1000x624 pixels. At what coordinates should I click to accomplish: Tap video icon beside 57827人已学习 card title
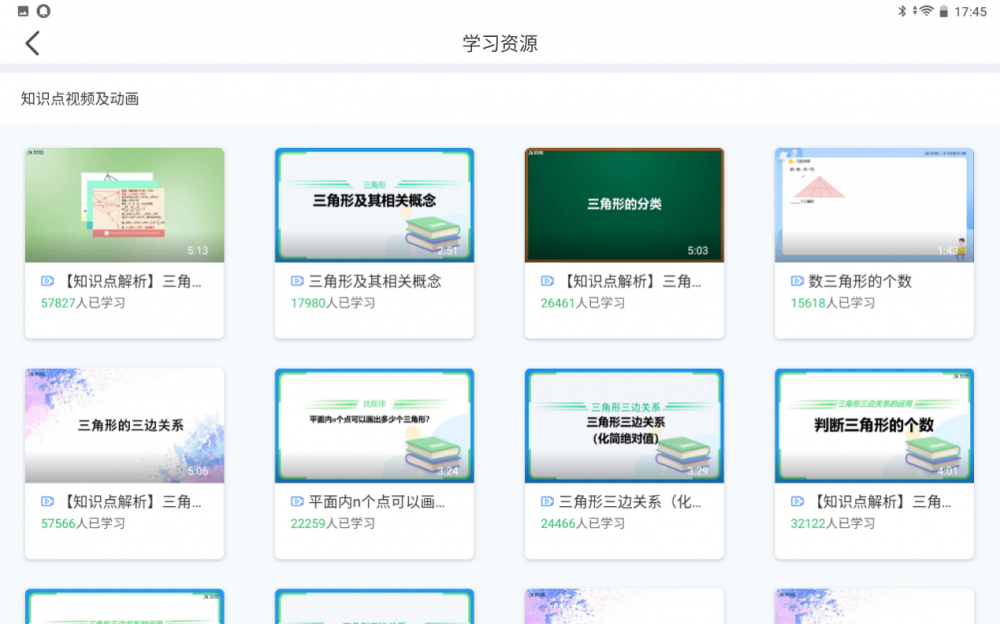[47, 281]
